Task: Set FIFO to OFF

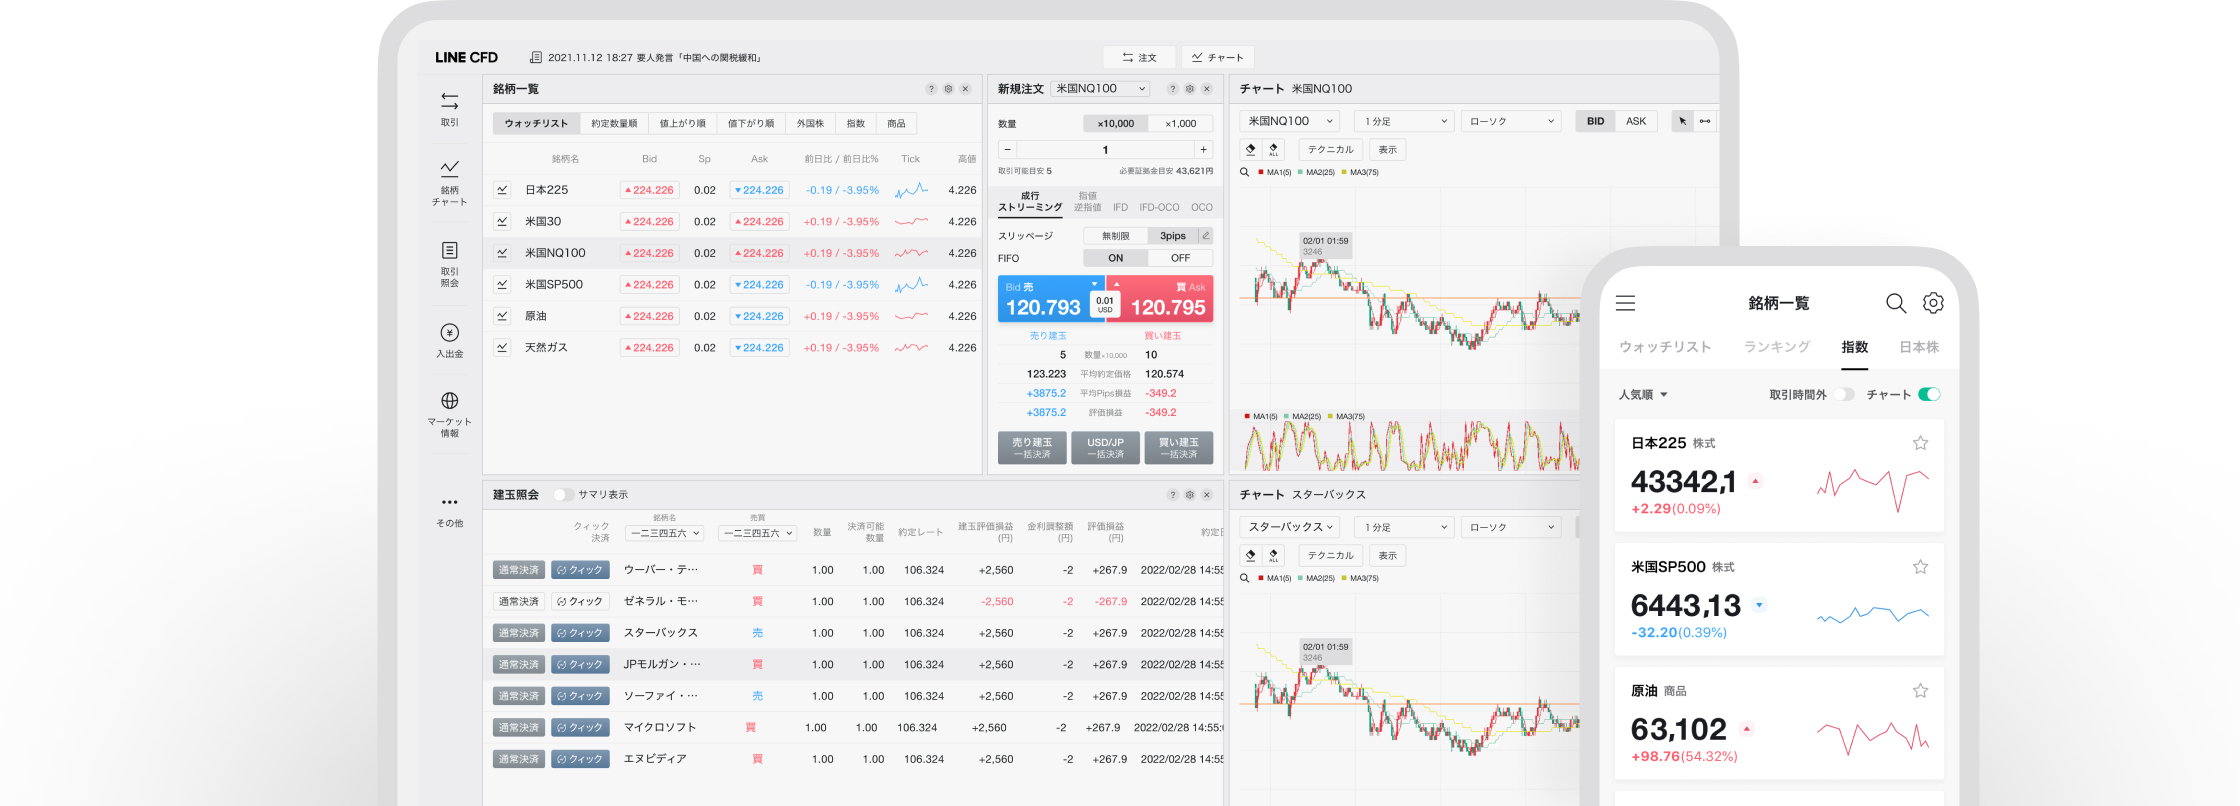Action: (x=1180, y=258)
